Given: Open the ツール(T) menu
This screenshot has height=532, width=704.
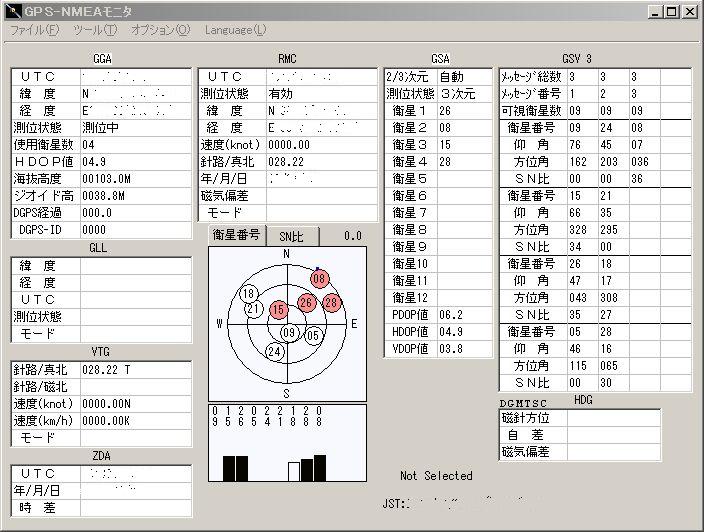Looking at the screenshot, I should pos(95,30).
